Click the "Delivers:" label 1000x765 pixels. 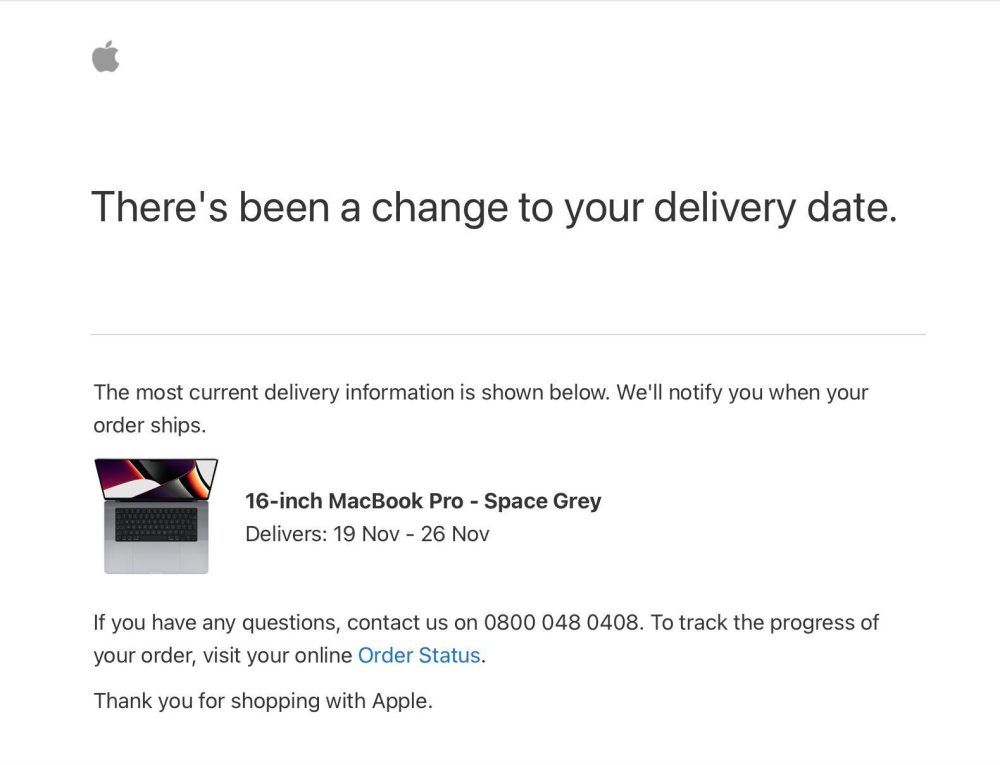point(286,534)
